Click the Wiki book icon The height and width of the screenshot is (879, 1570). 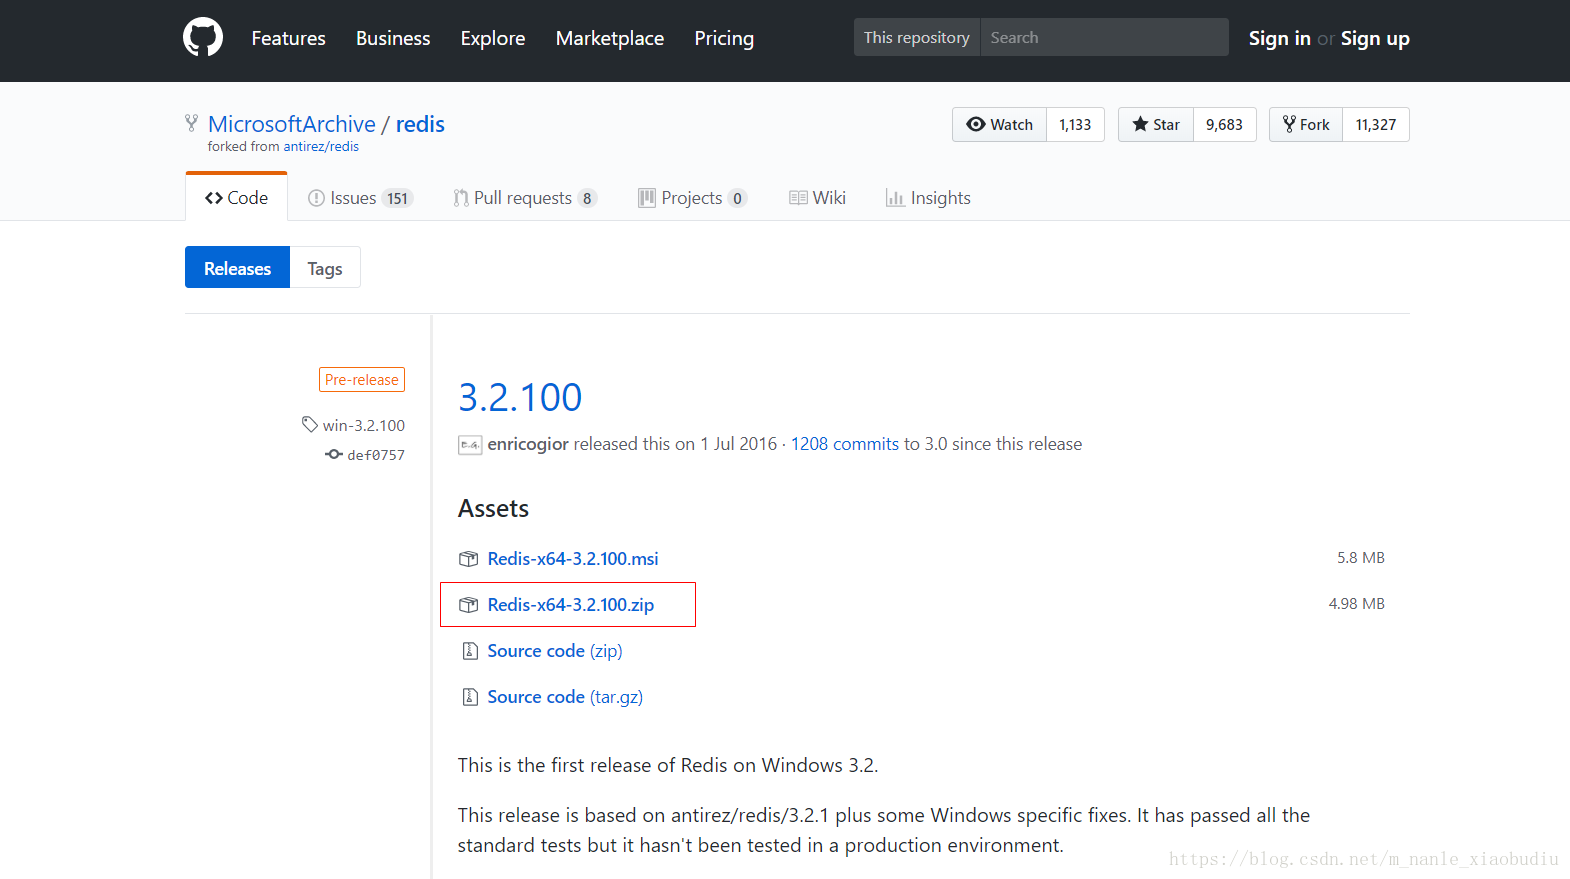pyautogui.click(x=798, y=197)
